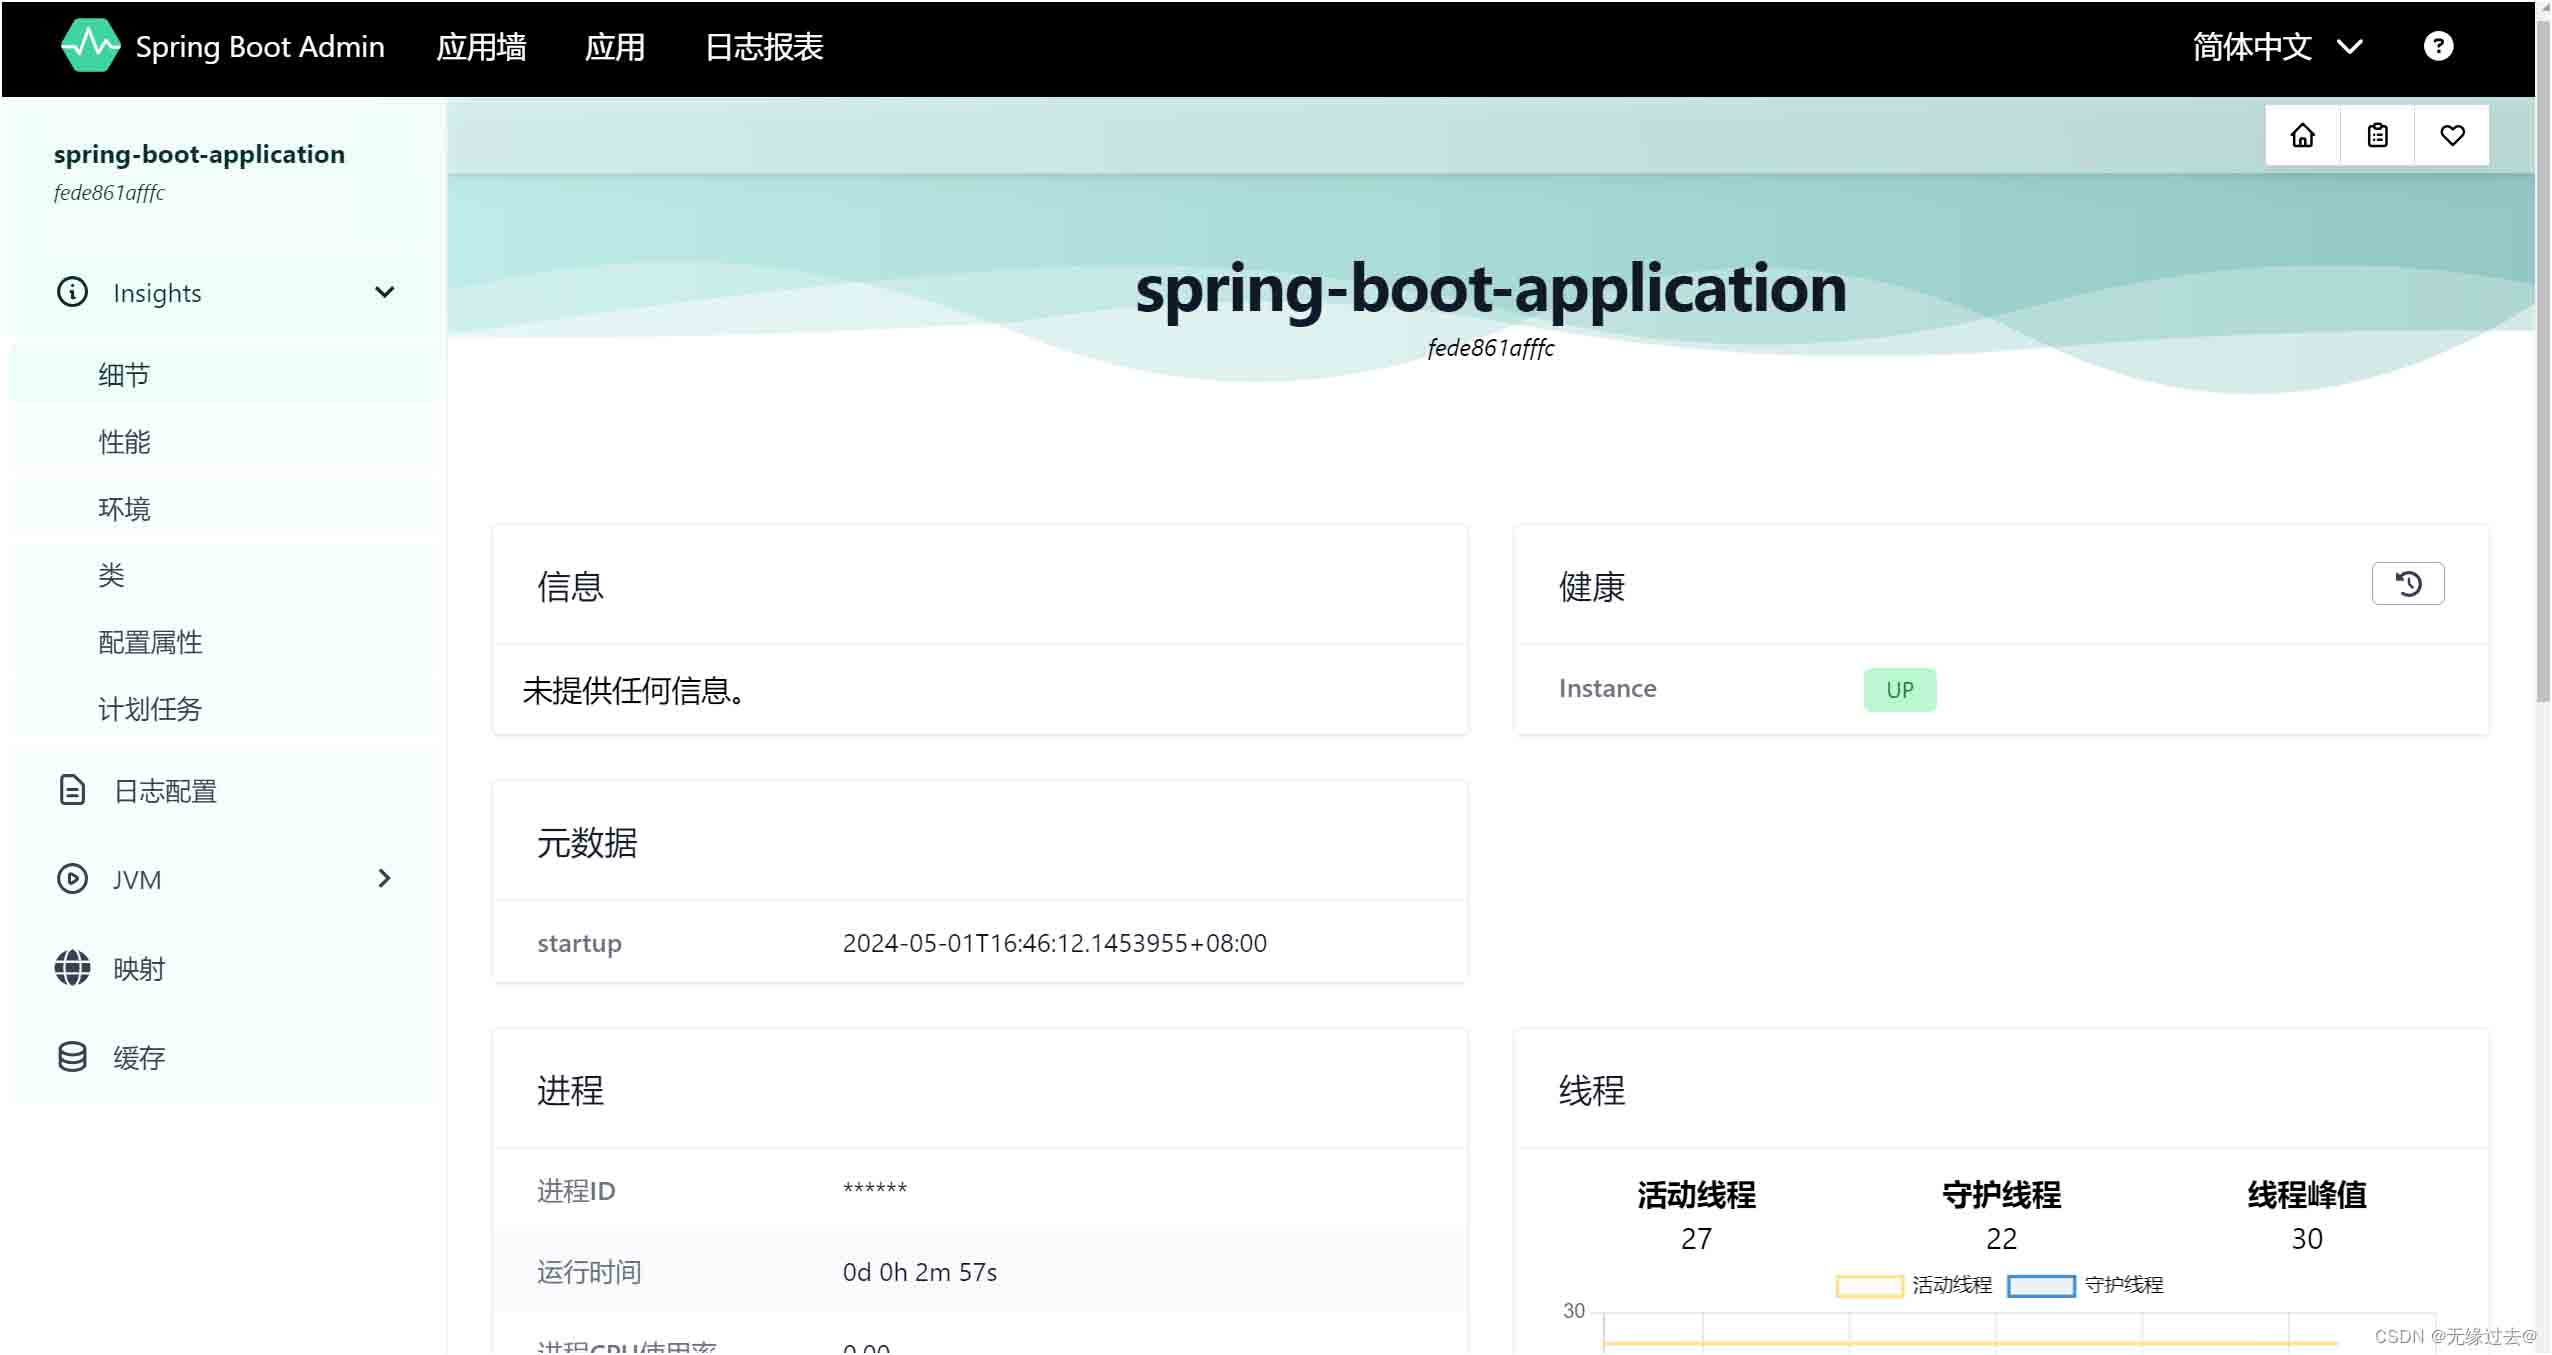Click the 日志配置 document icon in sidebar
This screenshot has width=2552, height=1355.
pyautogui.click(x=72, y=790)
